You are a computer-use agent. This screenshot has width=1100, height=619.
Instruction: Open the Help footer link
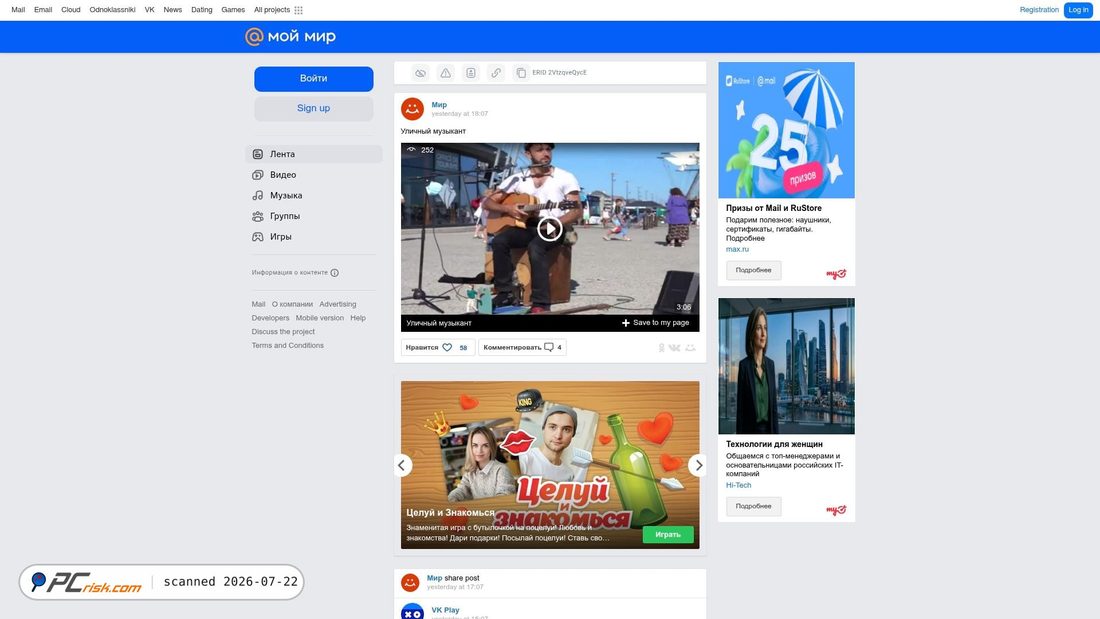pyautogui.click(x=358, y=318)
